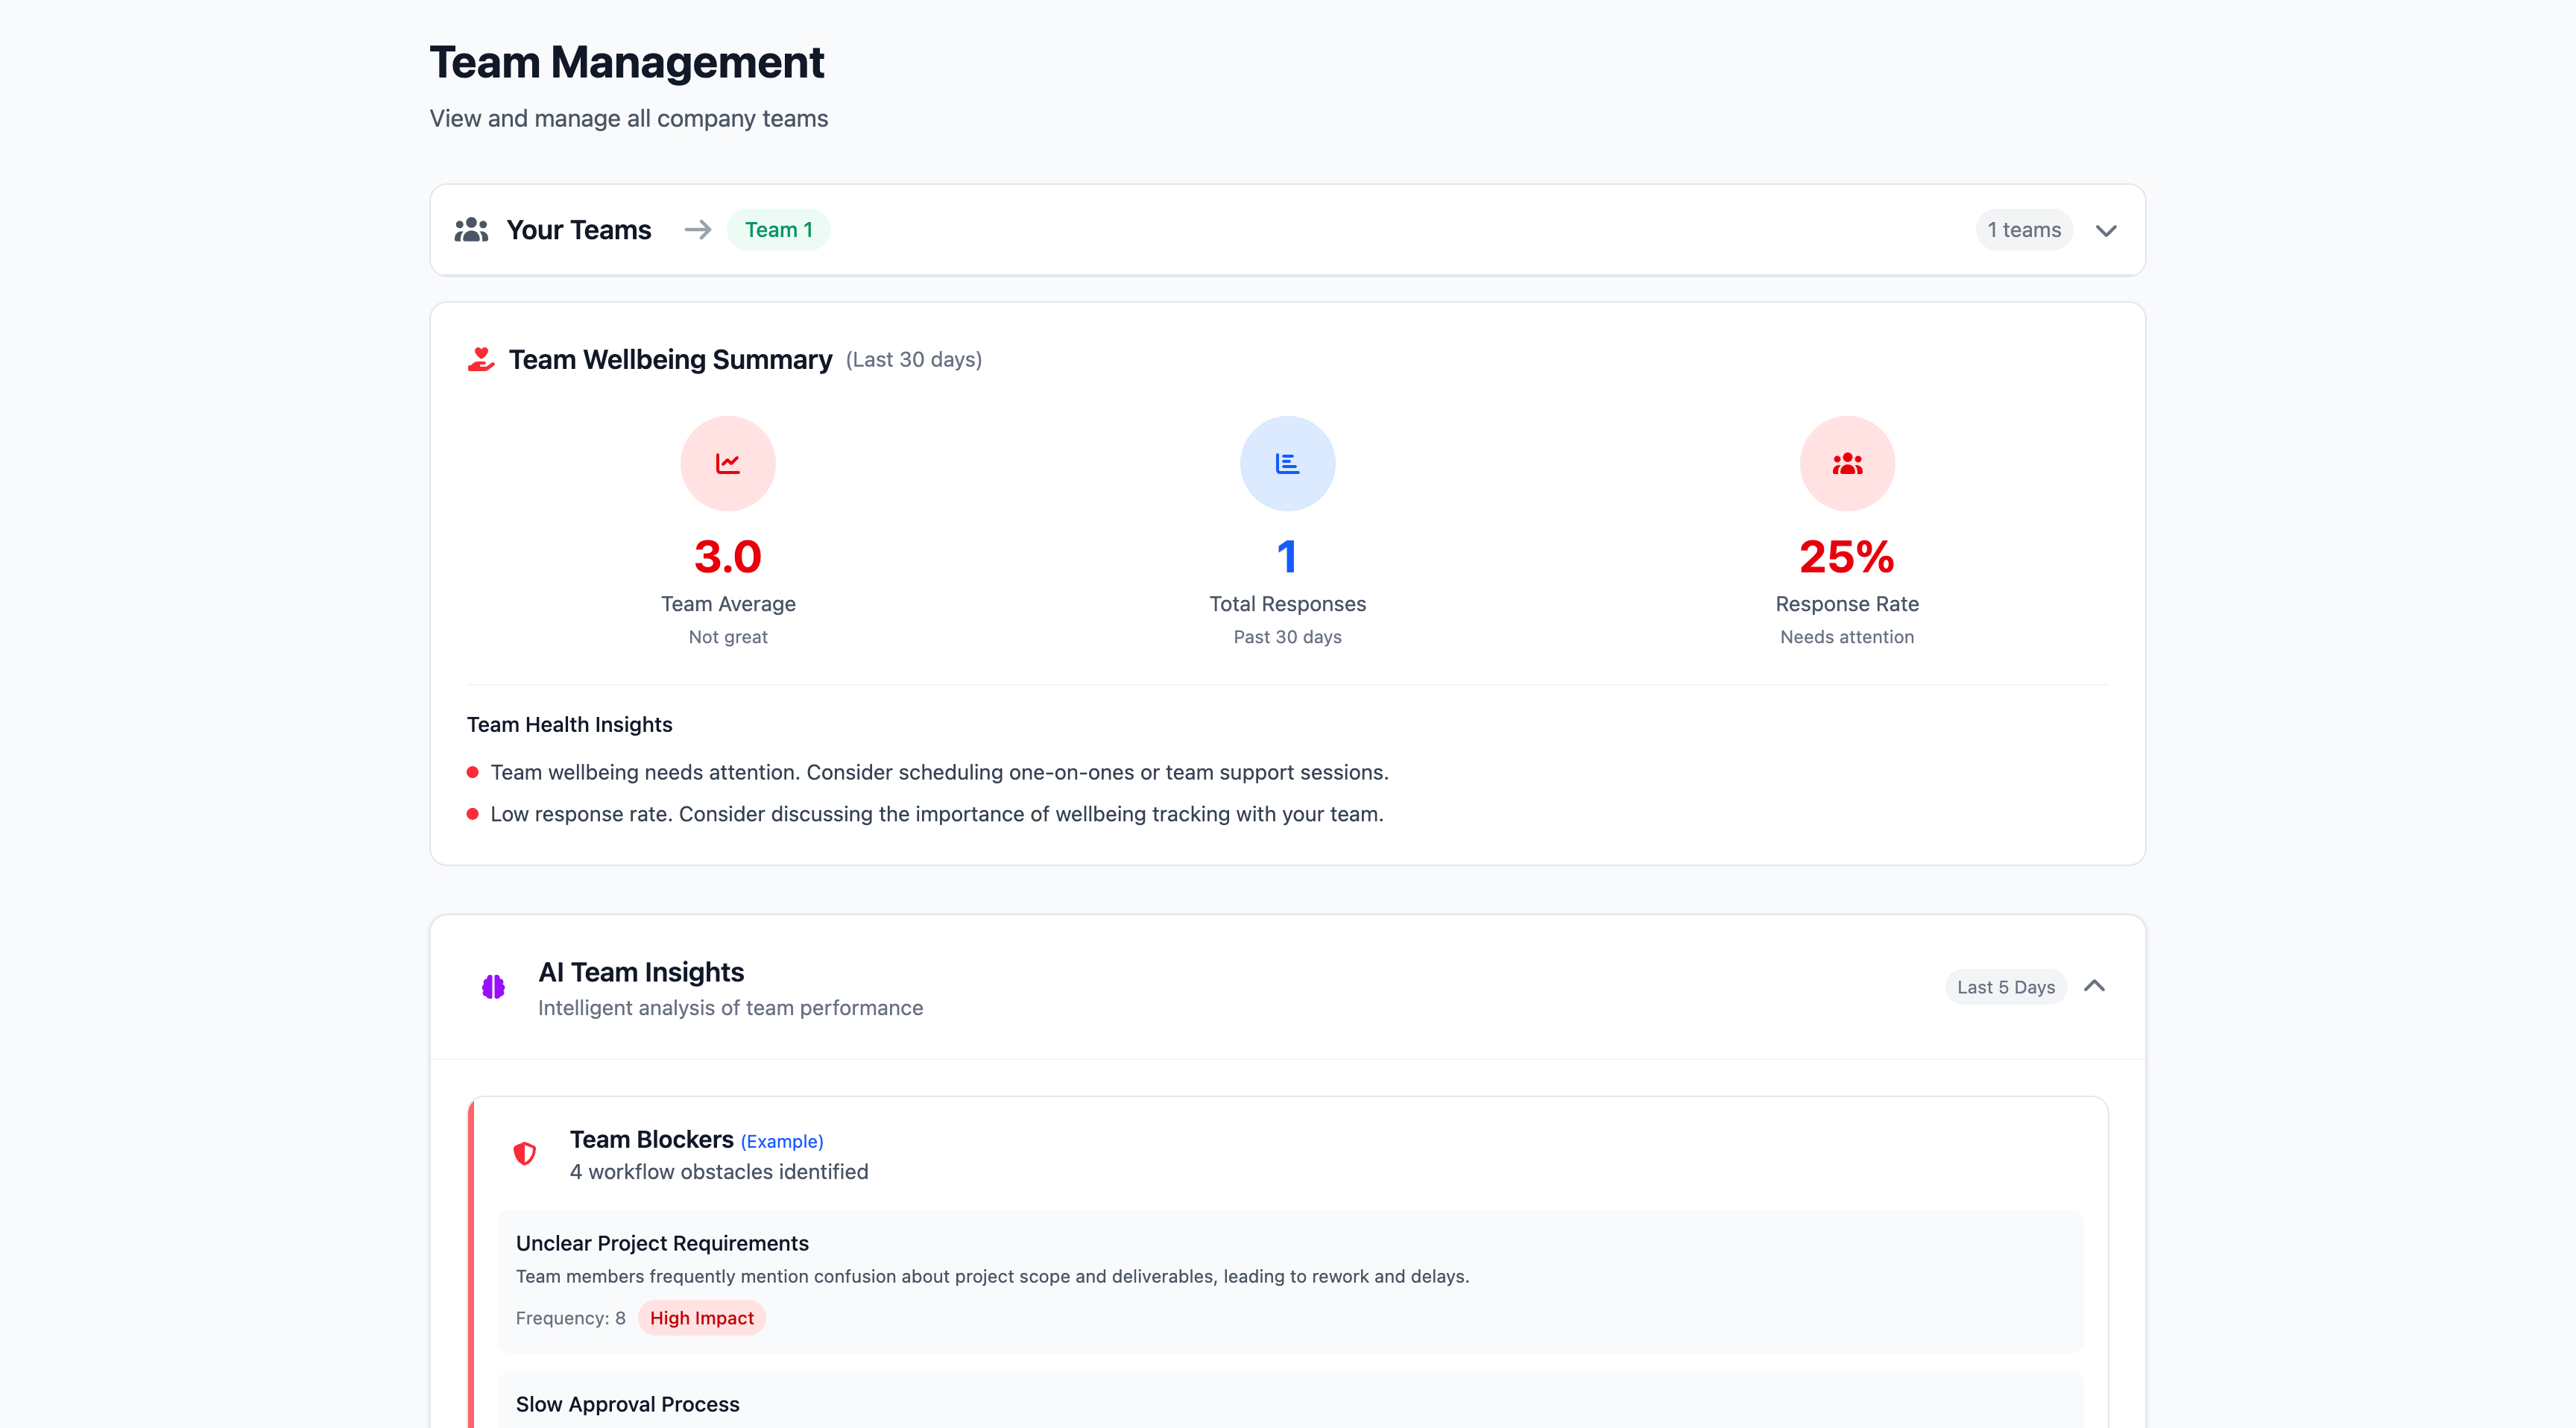
Task: Click the 25% response rate value
Action: click(1847, 557)
